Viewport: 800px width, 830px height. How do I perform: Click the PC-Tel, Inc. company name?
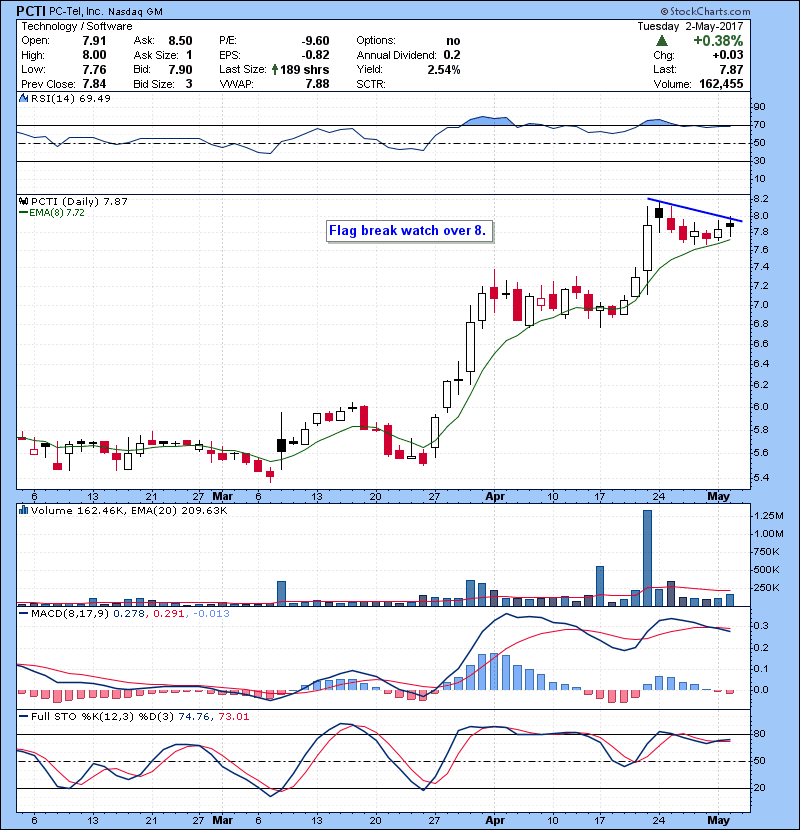click(x=77, y=12)
